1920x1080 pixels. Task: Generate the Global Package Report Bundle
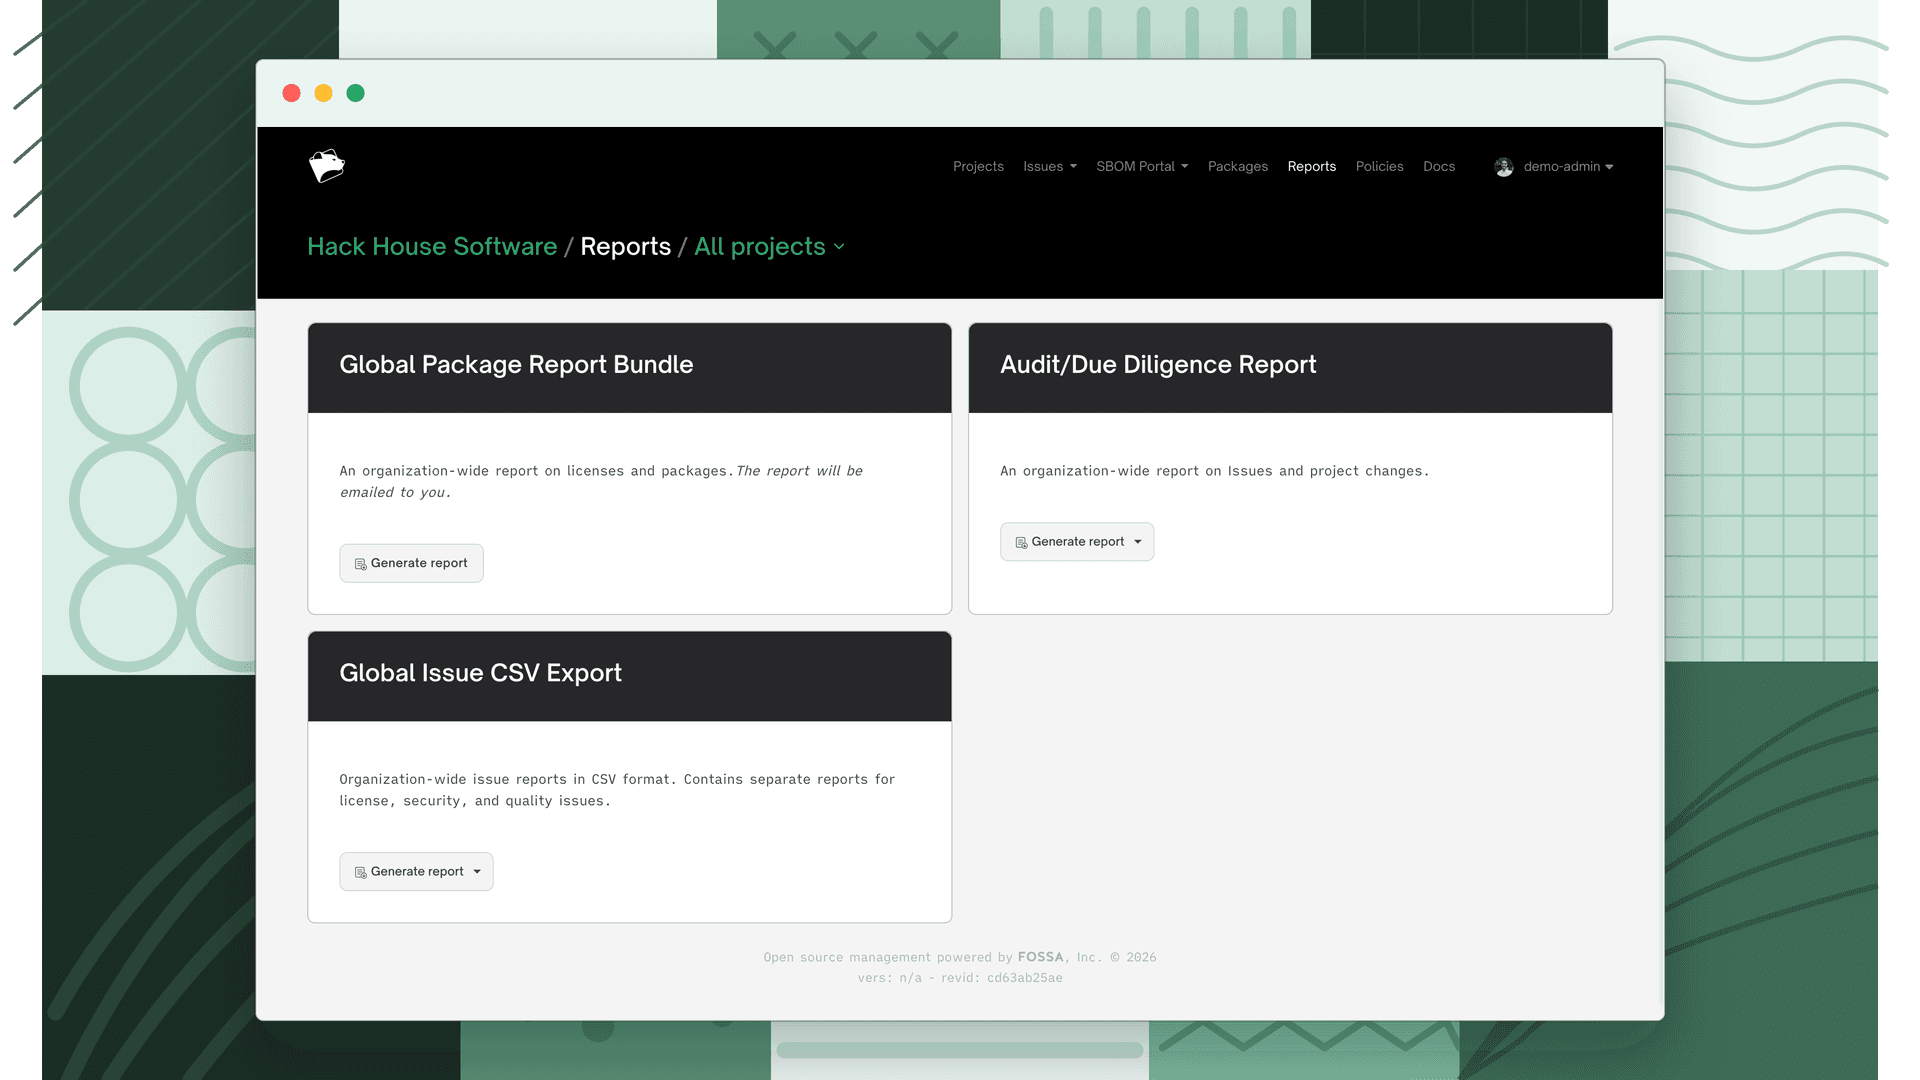tap(411, 563)
